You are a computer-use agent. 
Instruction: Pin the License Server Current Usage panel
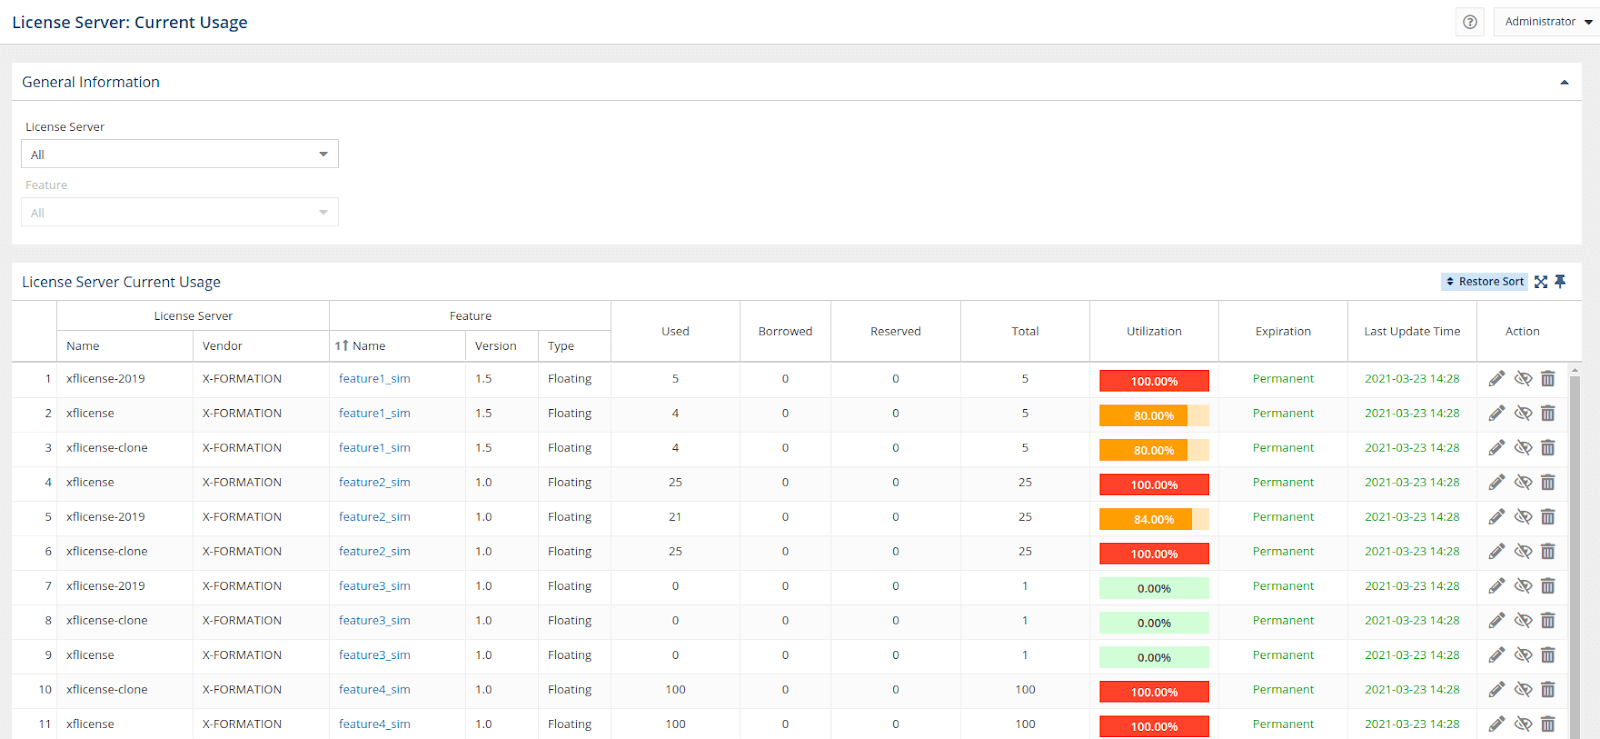1560,282
